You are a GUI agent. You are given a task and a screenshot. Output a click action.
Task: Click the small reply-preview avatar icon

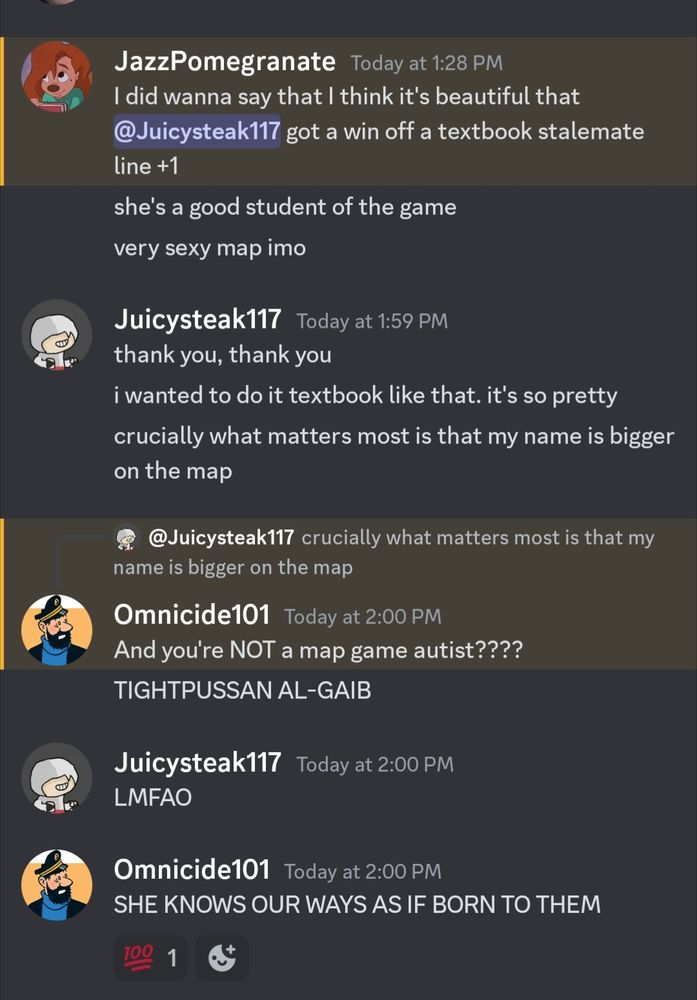pyautogui.click(x=127, y=538)
